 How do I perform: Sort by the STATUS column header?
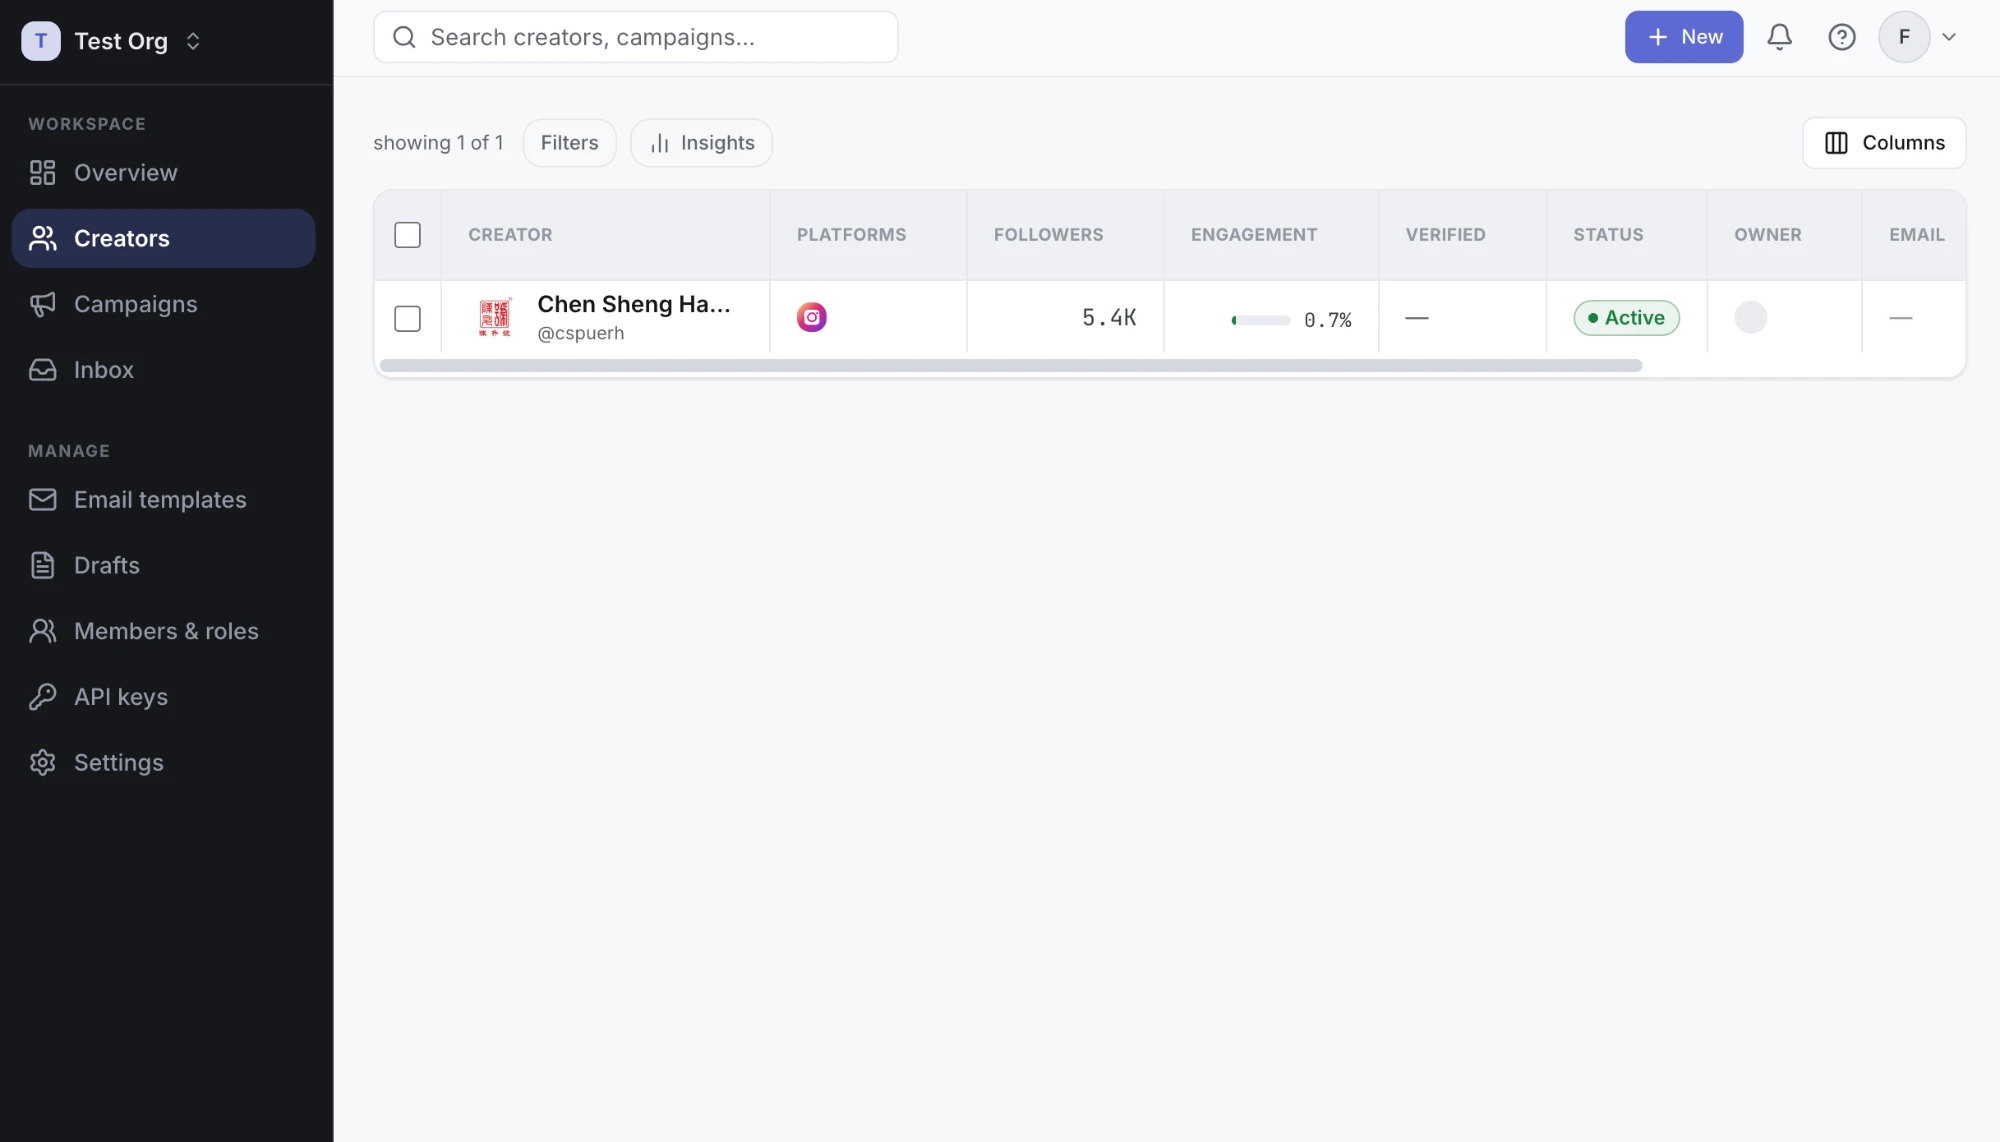(1608, 235)
